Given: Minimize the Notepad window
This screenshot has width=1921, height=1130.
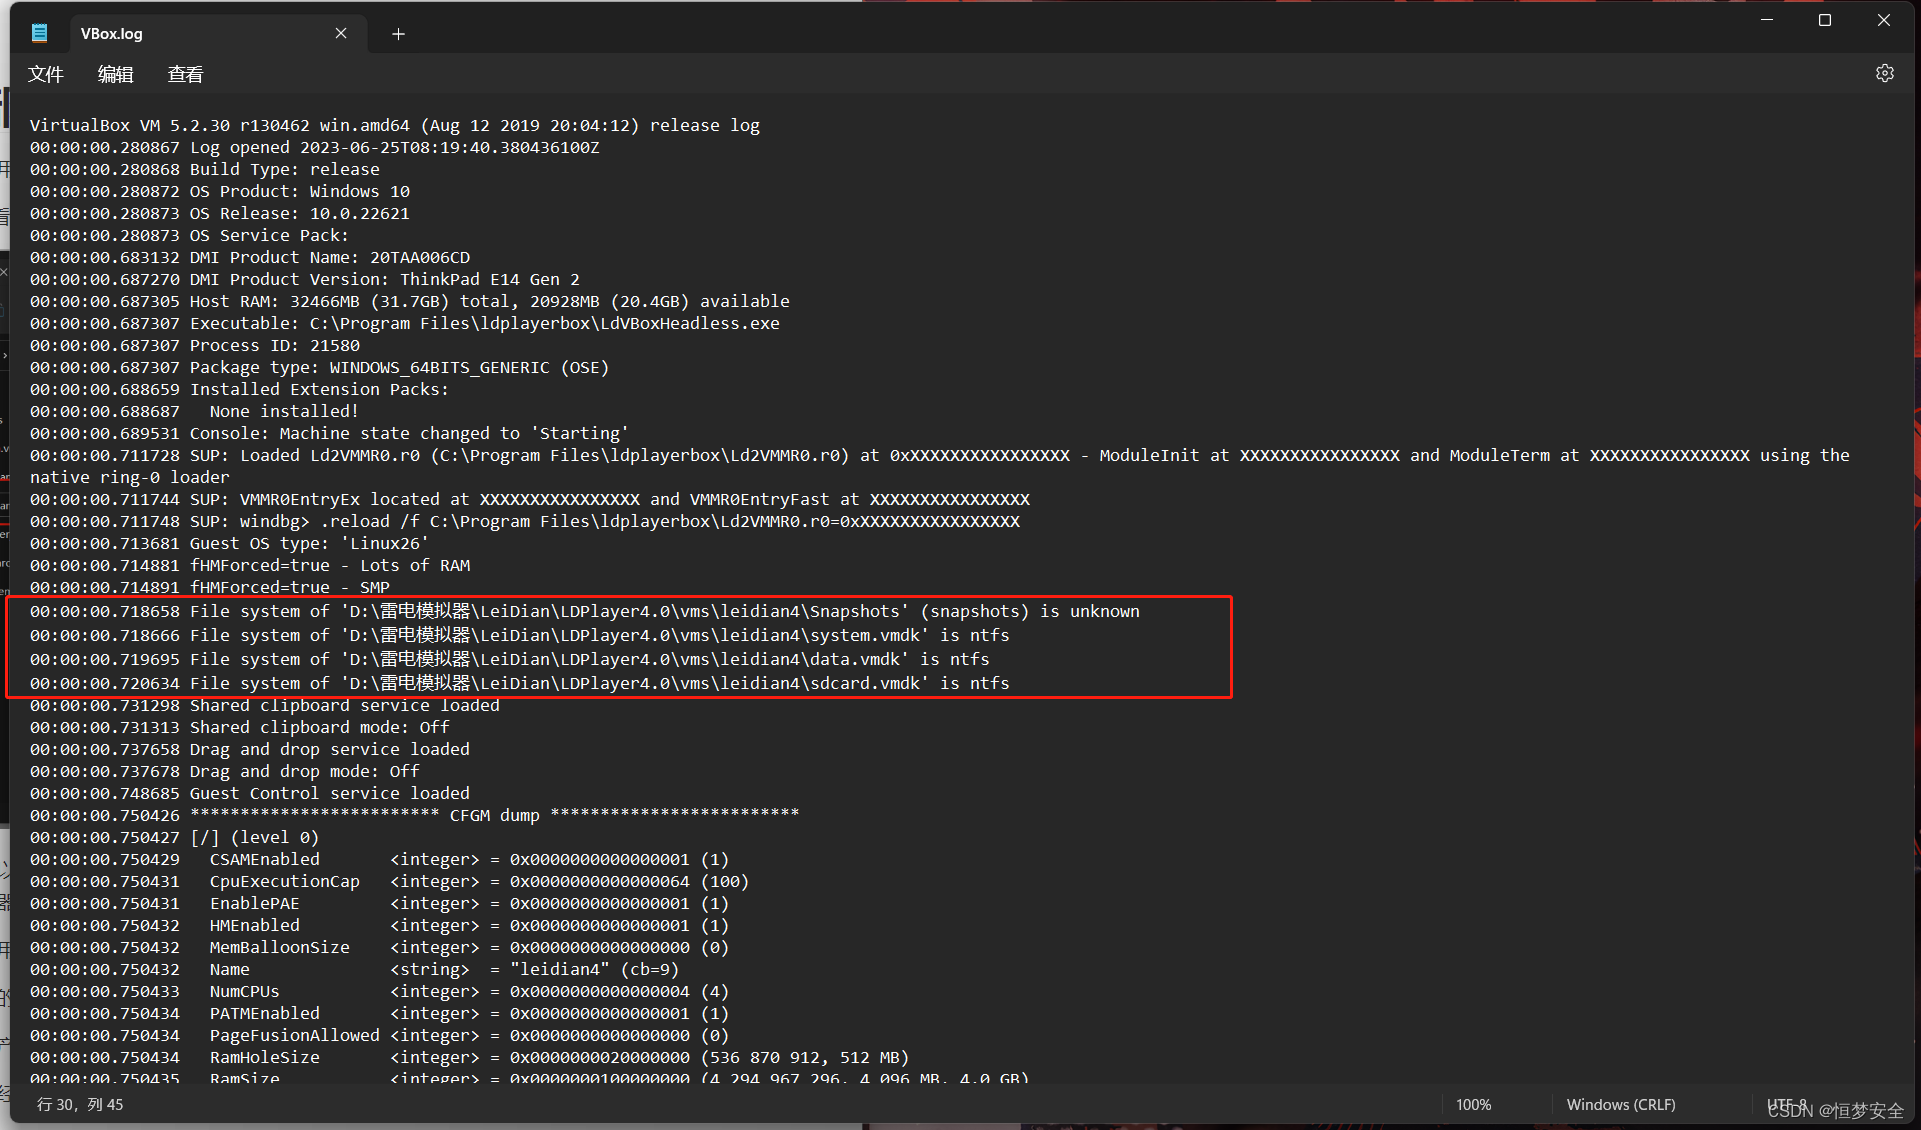Looking at the screenshot, I should tap(1767, 20).
